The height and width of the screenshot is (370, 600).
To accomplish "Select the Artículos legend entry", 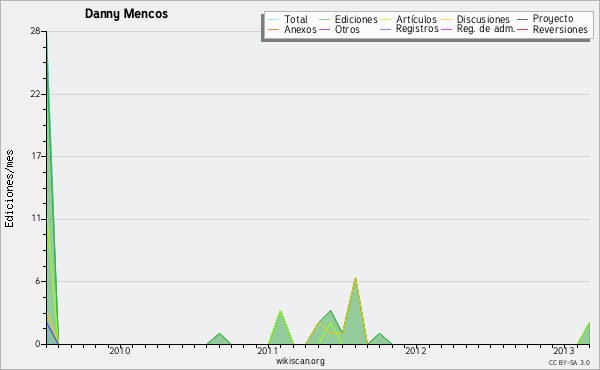I will pos(416,19).
